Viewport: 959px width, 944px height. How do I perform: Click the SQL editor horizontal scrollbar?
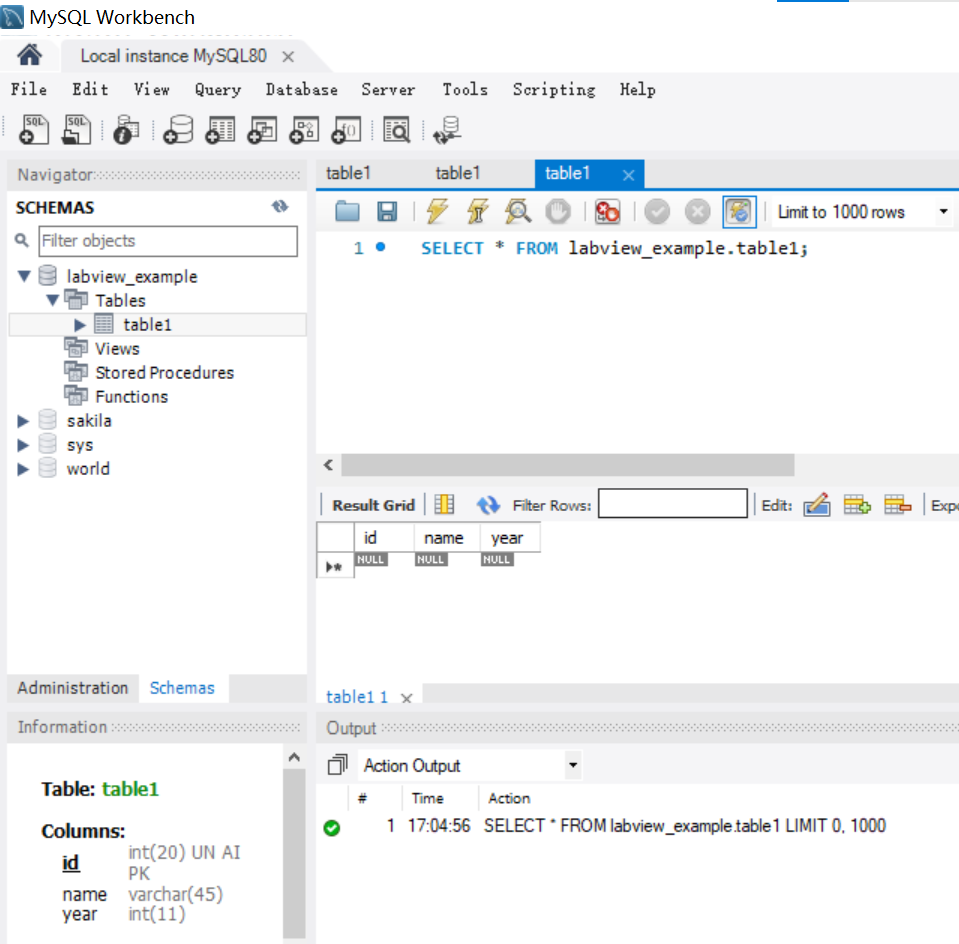[567, 464]
